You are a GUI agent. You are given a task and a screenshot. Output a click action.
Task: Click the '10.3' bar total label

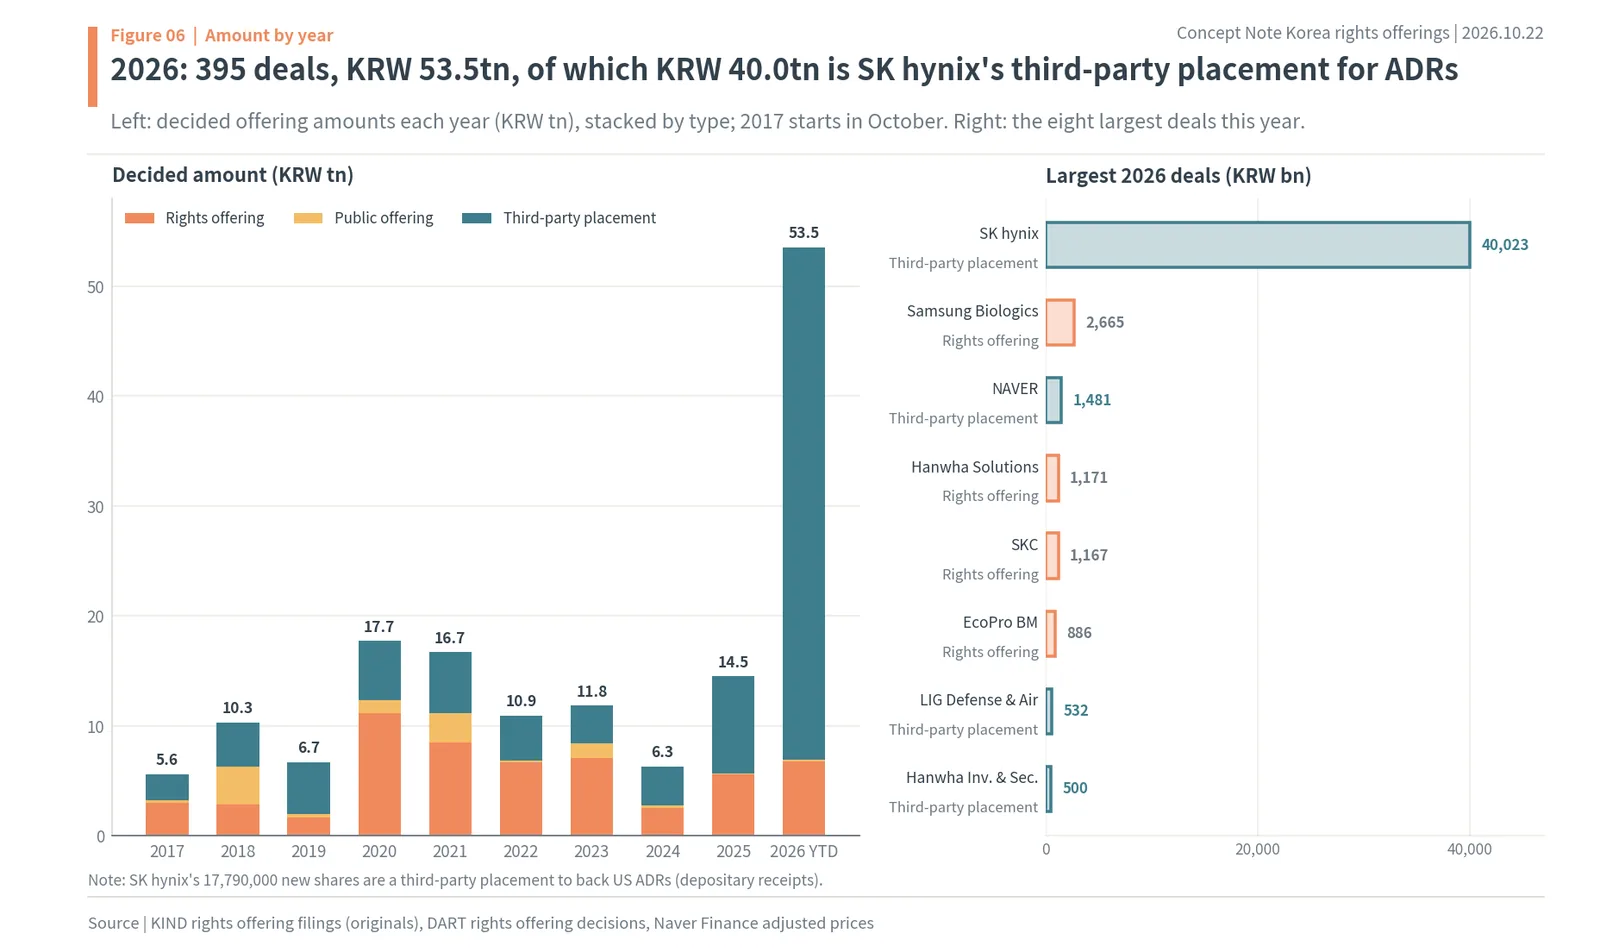[237, 708]
